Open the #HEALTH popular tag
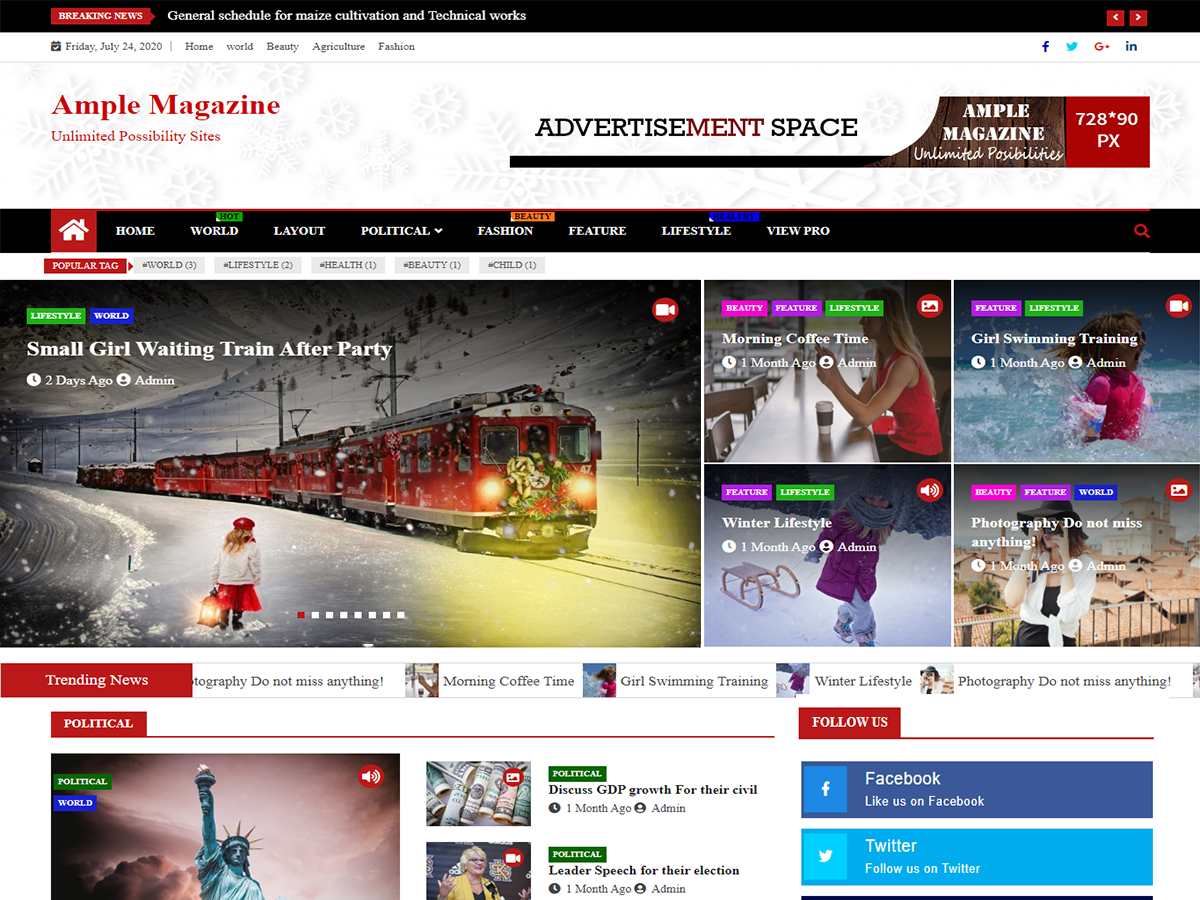The height and width of the screenshot is (900, 1200). tap(347, 264)
